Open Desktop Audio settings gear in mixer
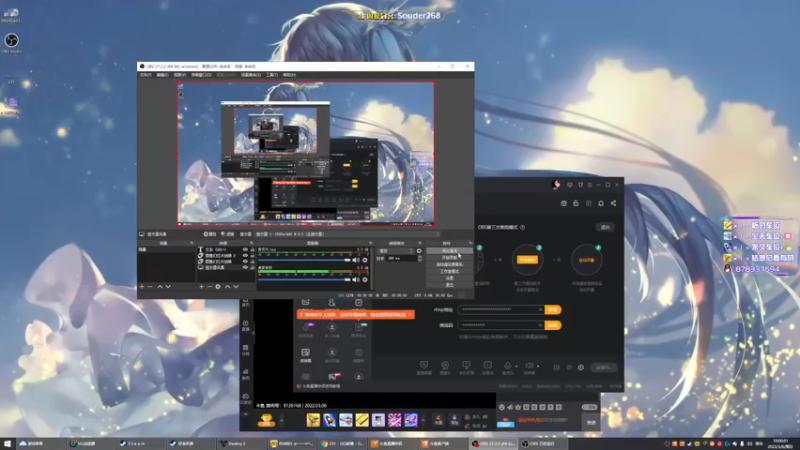Image resolution: width=800 pixels, height=450 pixels. click(x=365, y=280)
